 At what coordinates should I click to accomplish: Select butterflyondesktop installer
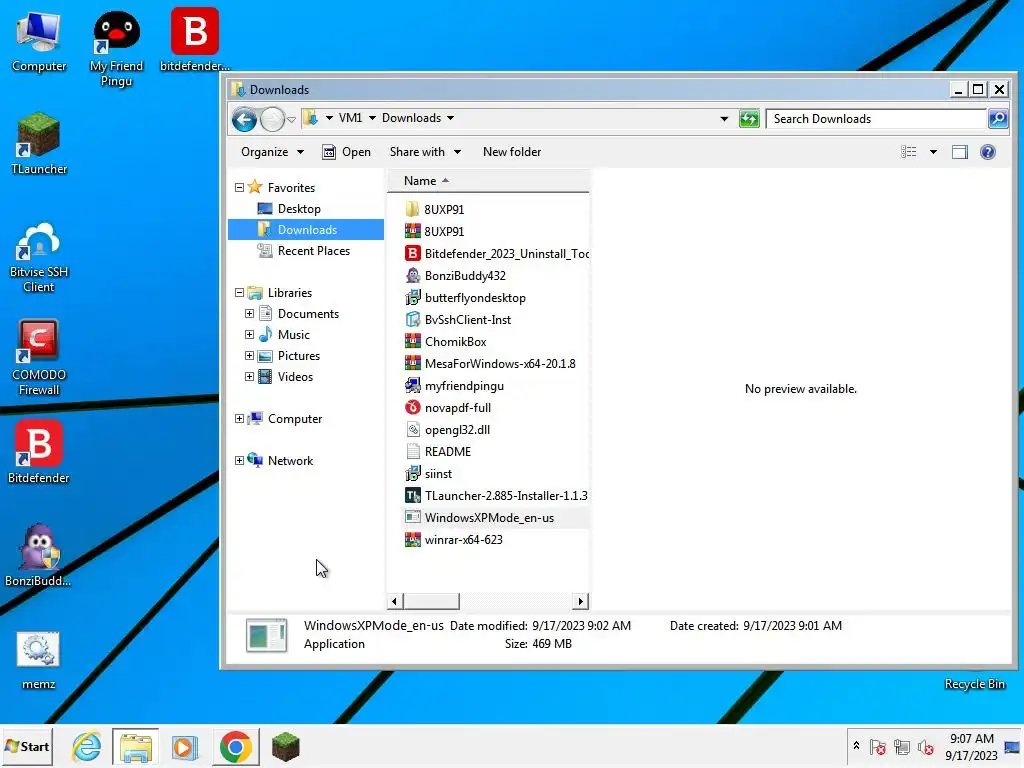[465, 298]
